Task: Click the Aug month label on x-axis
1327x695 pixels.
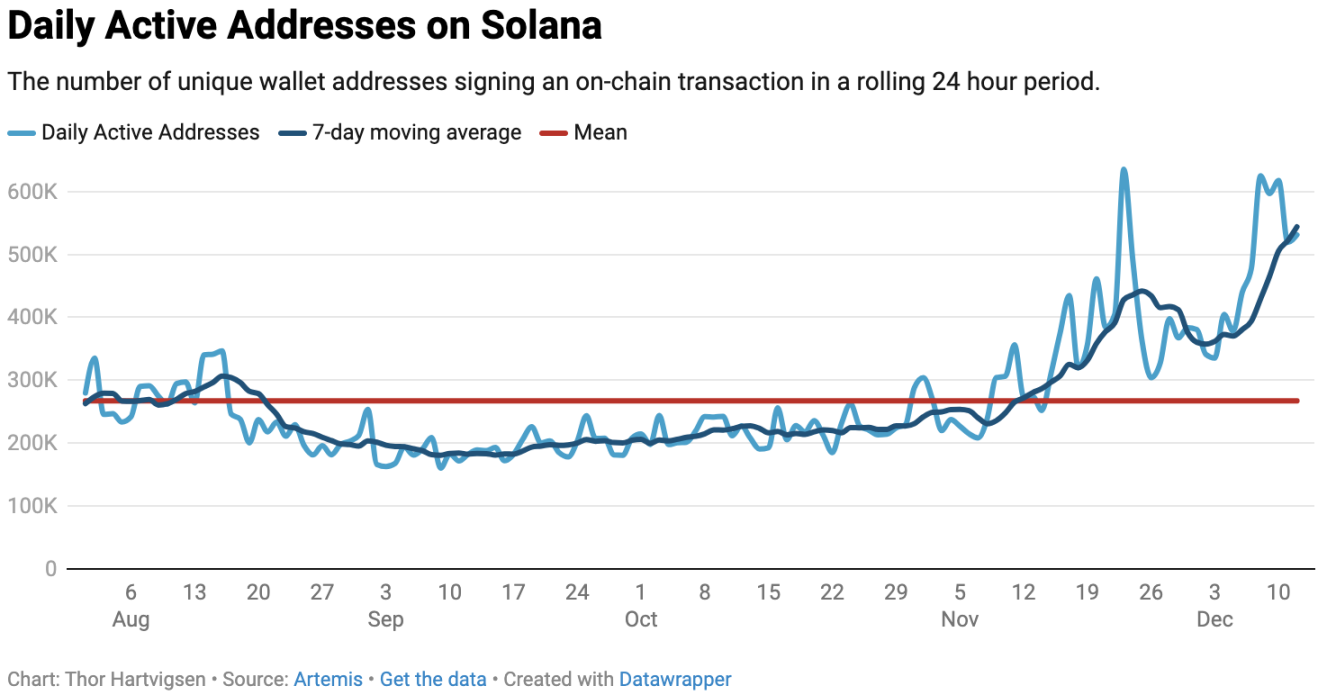Action: pyautogui.click(x=131, y=620)
